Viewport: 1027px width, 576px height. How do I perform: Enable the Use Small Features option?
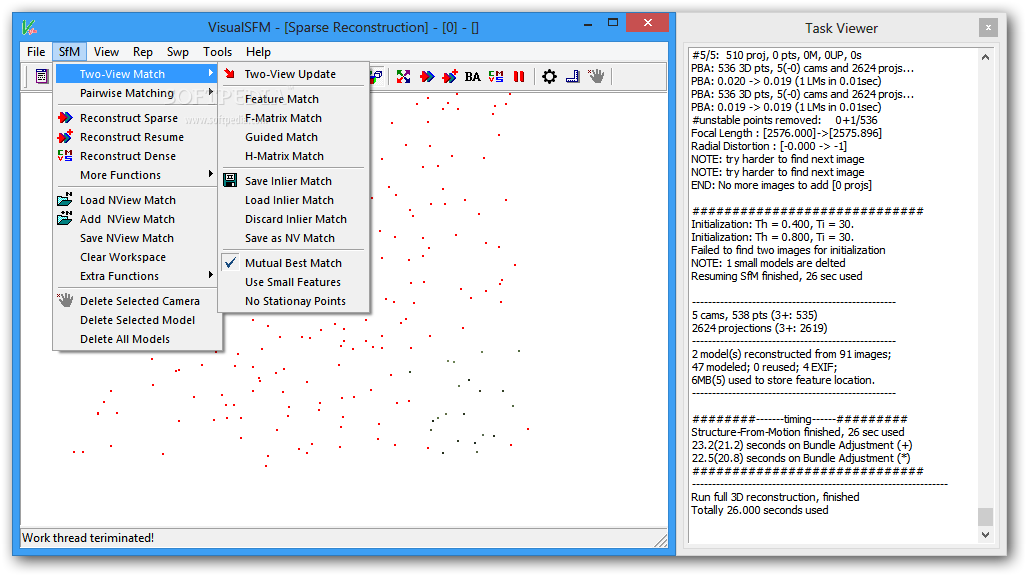(293, 282)
